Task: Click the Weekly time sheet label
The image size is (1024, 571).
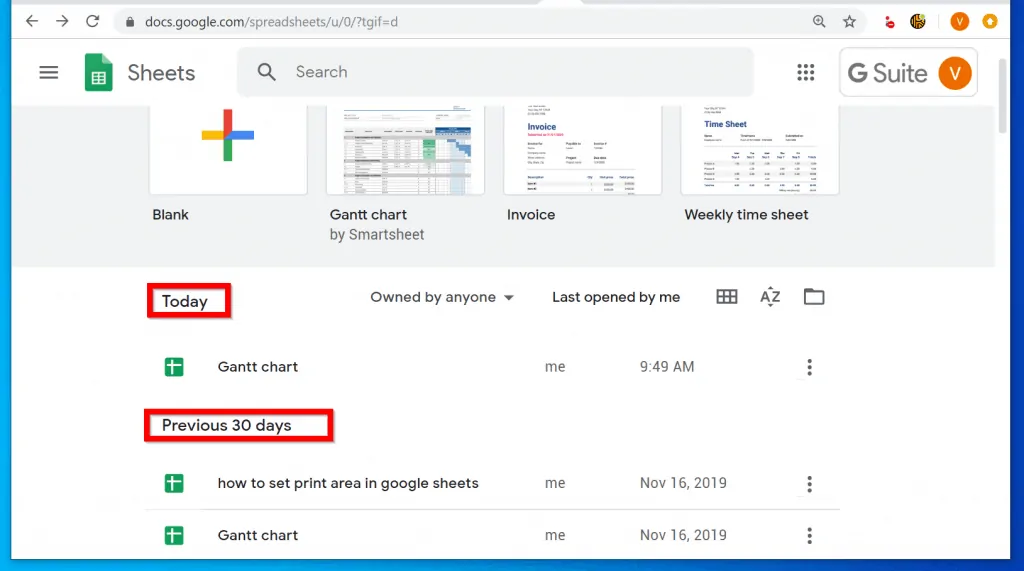Action: (746, 215)
